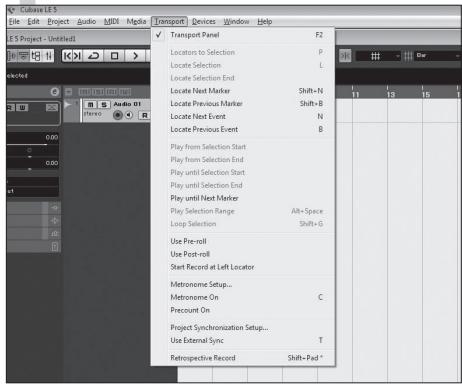Click inspector pan slider handle
This screenshot has width=462, height=385.
tap(30, 156)
